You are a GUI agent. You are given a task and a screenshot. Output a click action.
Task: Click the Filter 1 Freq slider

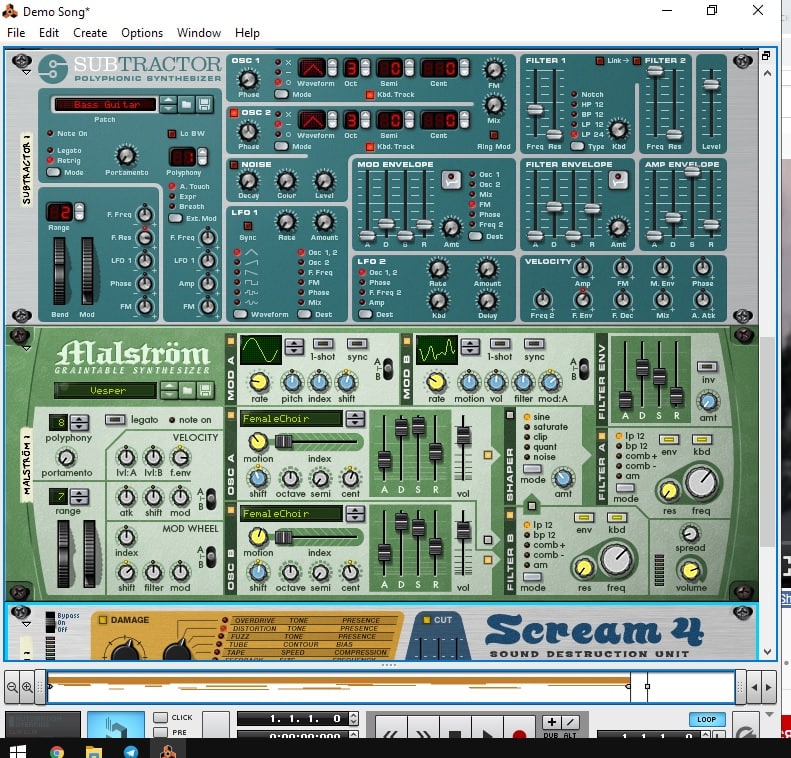pos(535,109)
